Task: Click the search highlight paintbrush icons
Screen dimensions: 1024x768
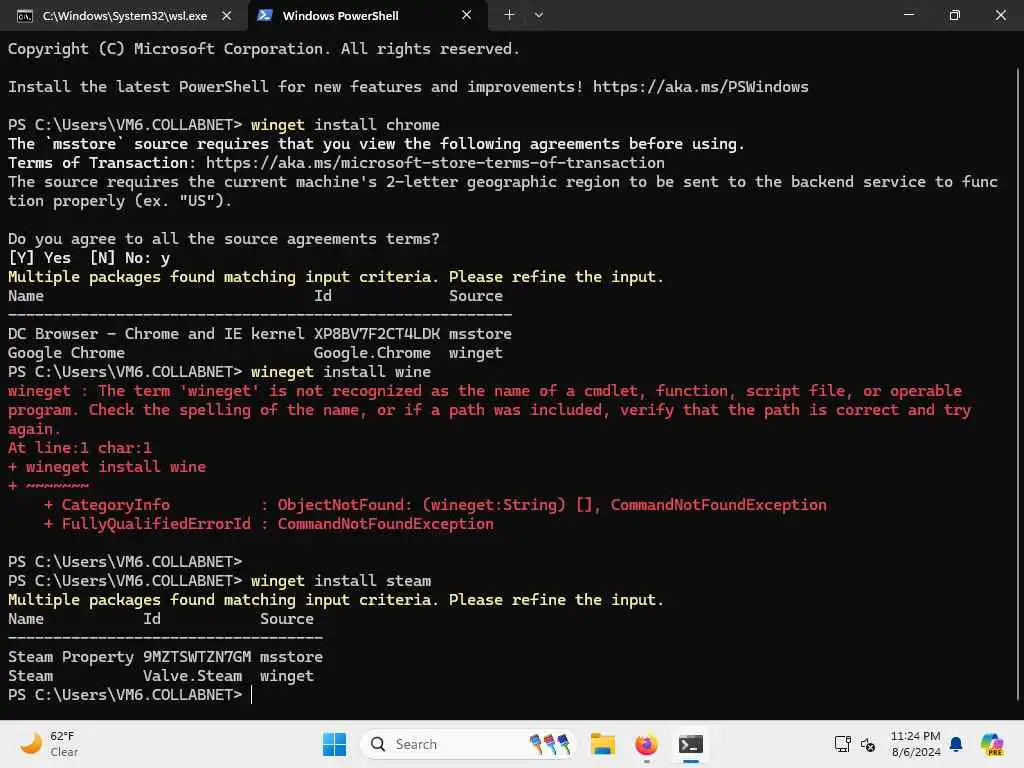Action: [550, 744]
